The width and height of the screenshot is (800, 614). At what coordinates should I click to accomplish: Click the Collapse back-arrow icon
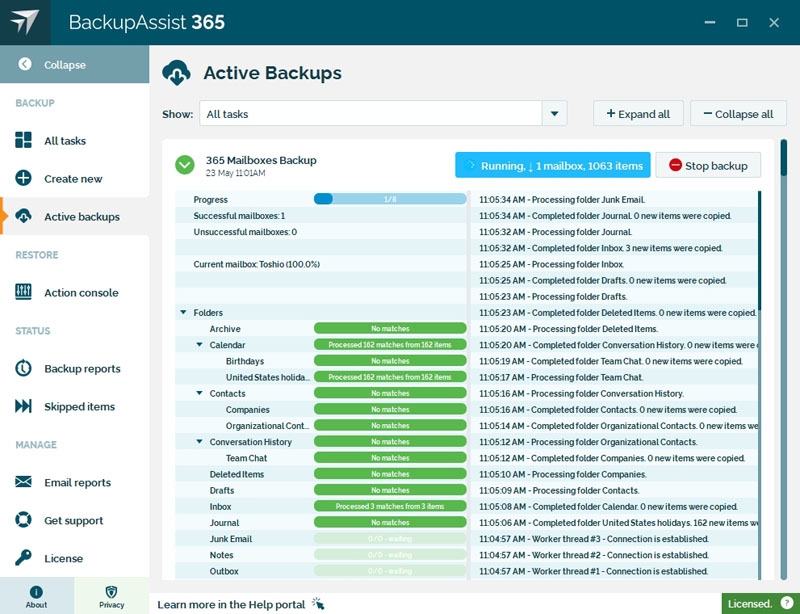click(x=24, y=64)
